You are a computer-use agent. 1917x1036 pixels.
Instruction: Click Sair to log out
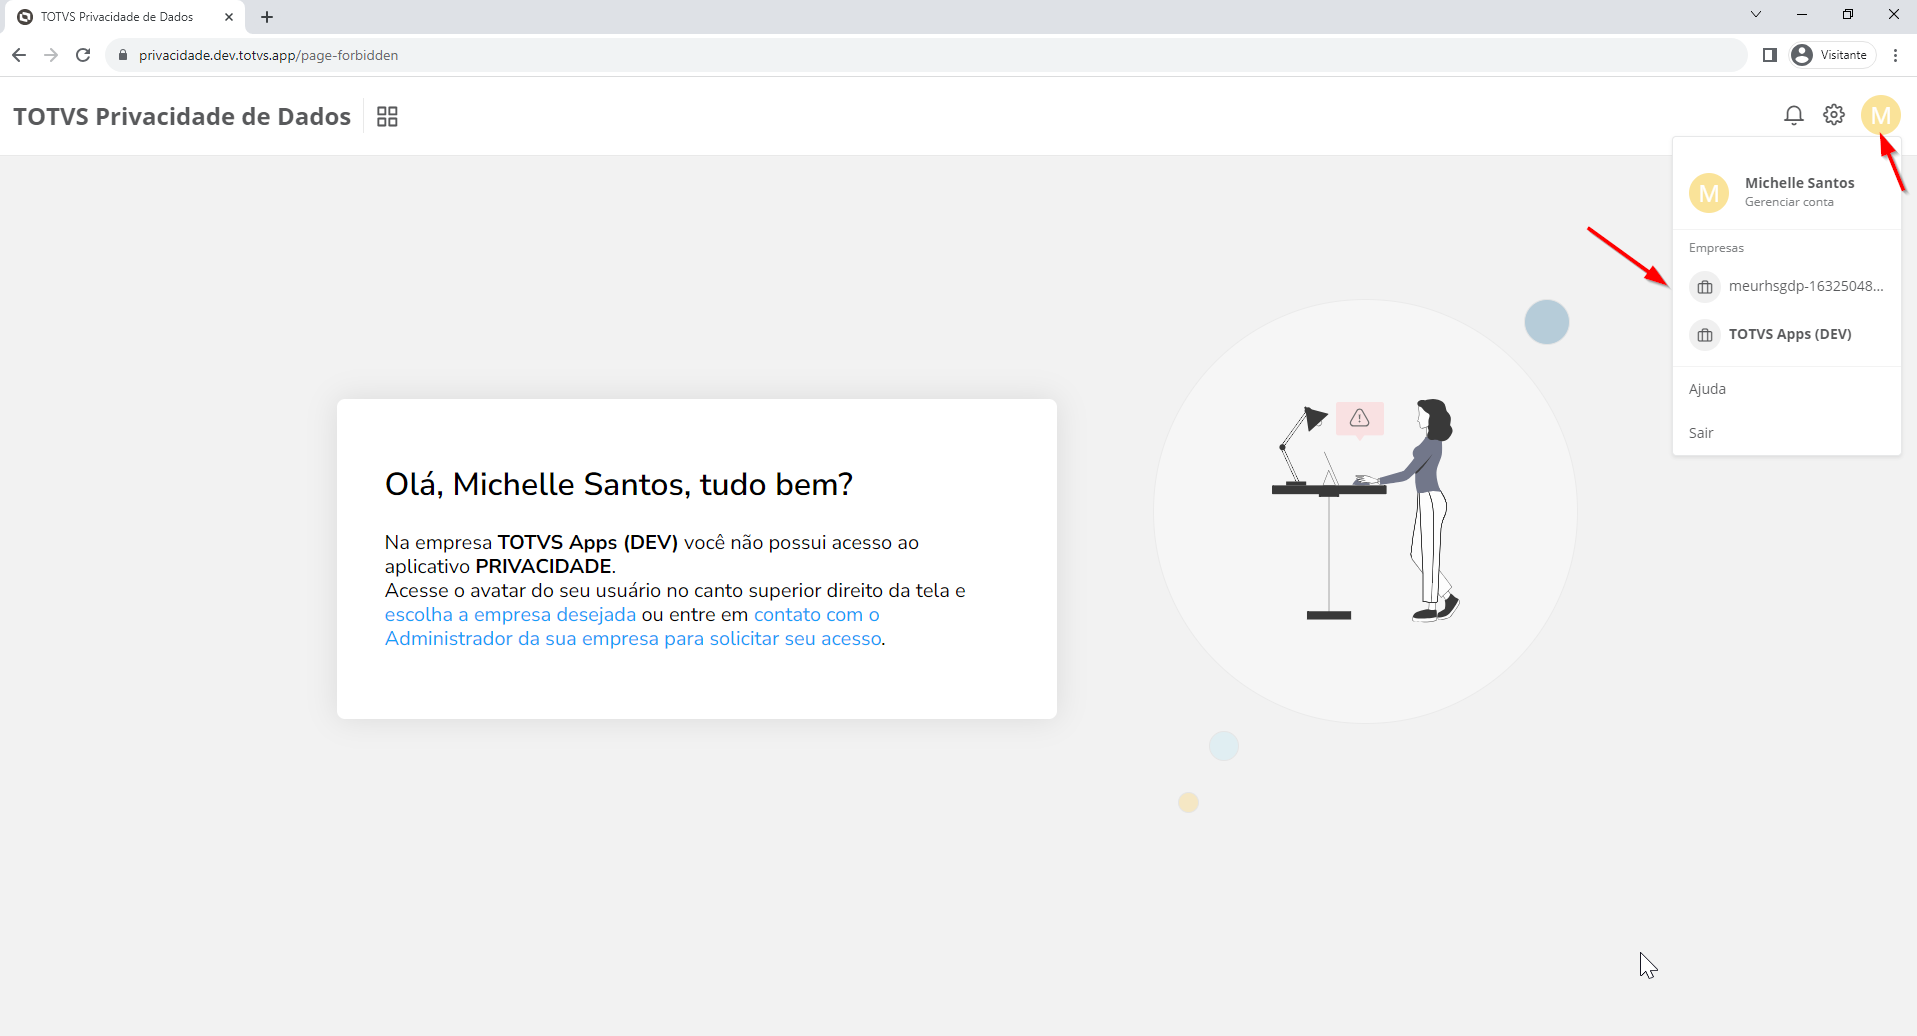(x=1701, y=433)
